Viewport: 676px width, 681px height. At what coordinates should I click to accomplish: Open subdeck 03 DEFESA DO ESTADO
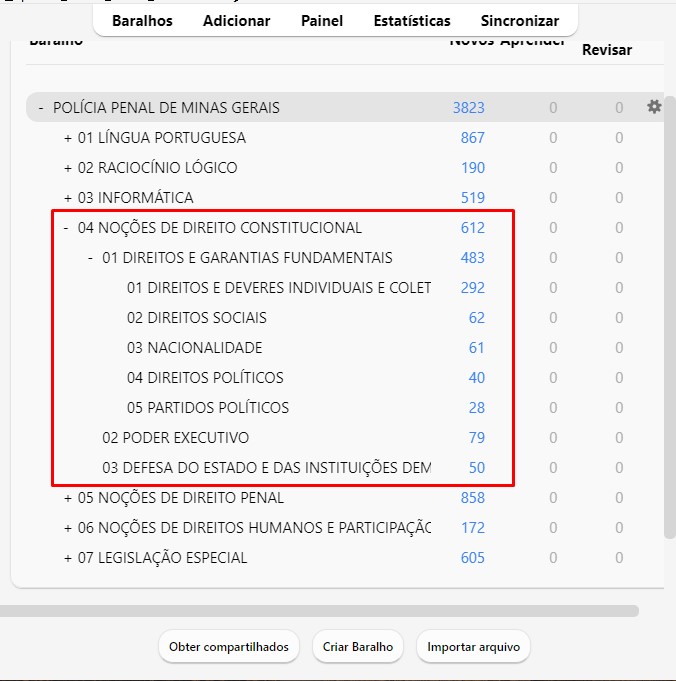click(266, 467)
